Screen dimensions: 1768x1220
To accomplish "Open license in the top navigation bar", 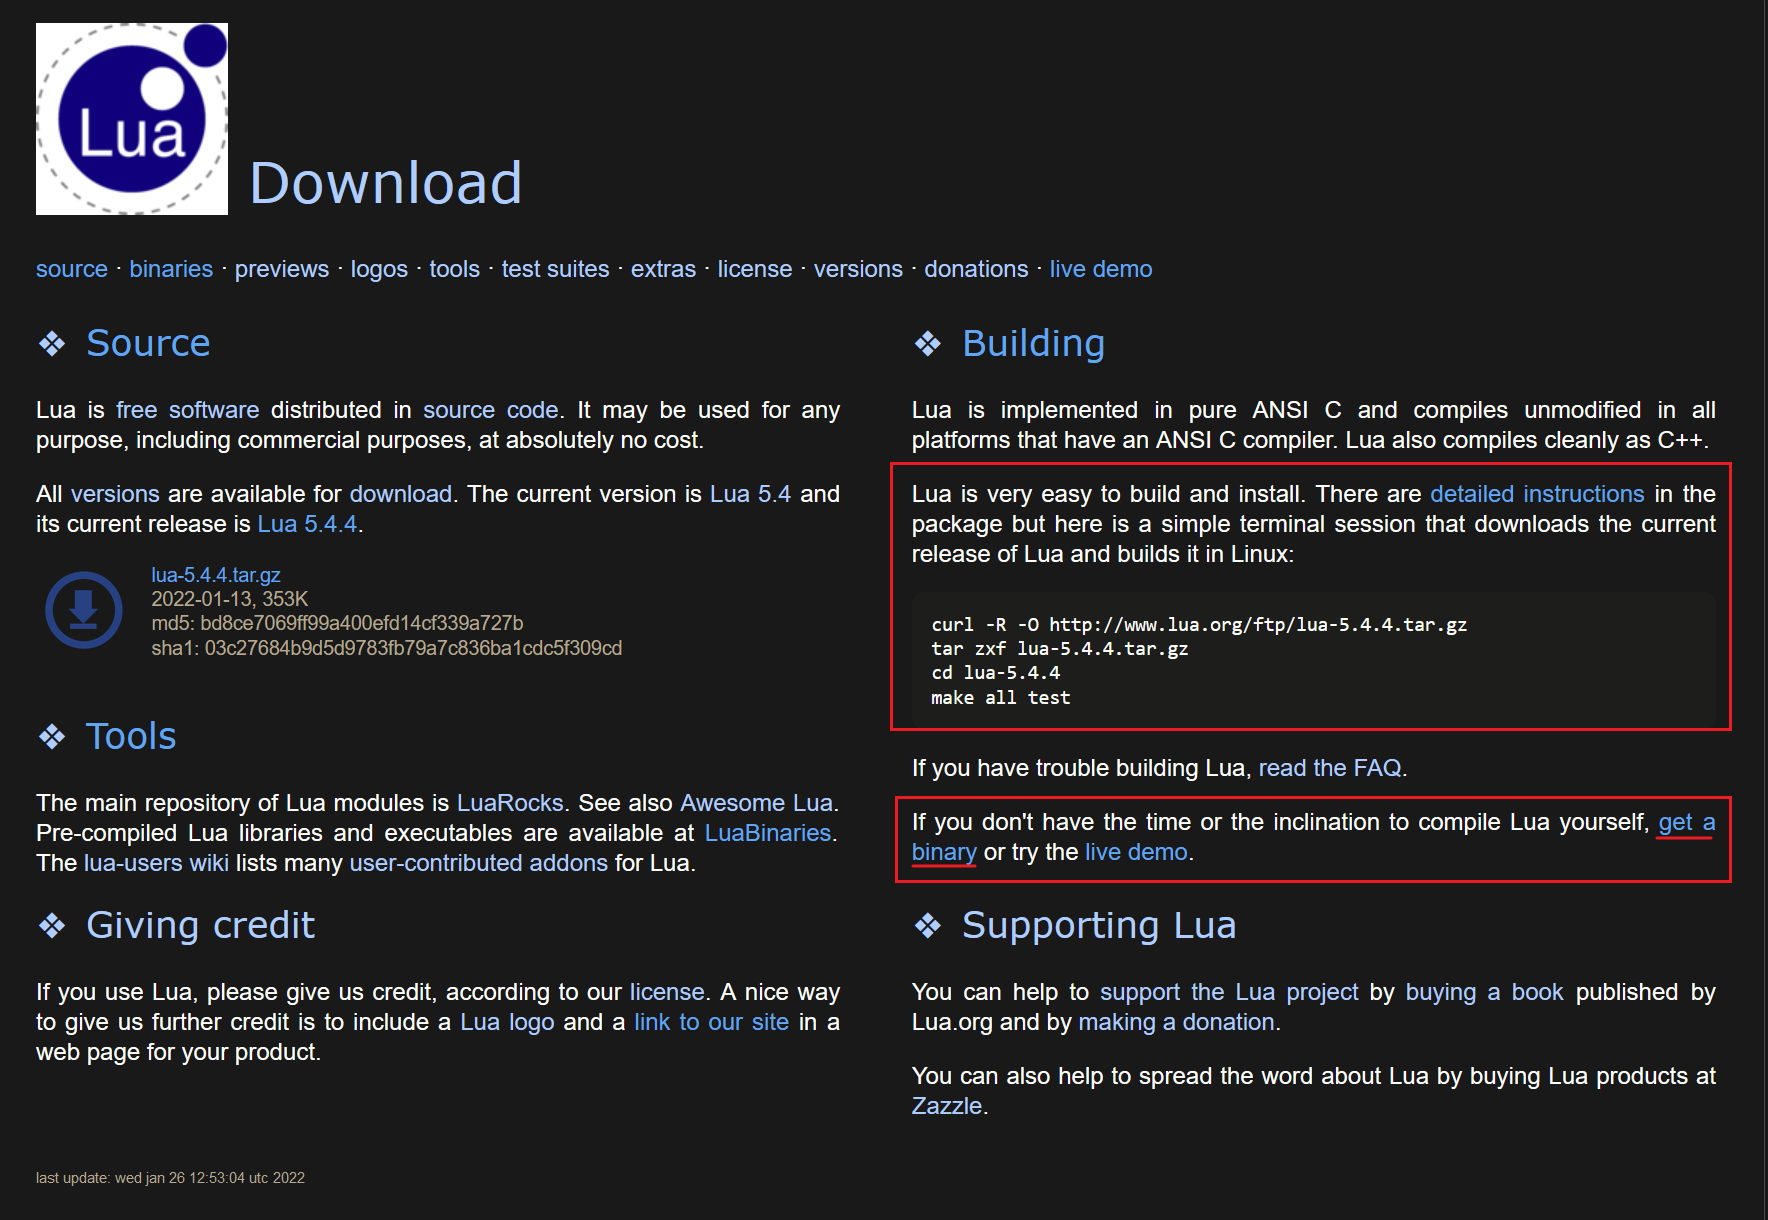I will click(x=755, y=269).
